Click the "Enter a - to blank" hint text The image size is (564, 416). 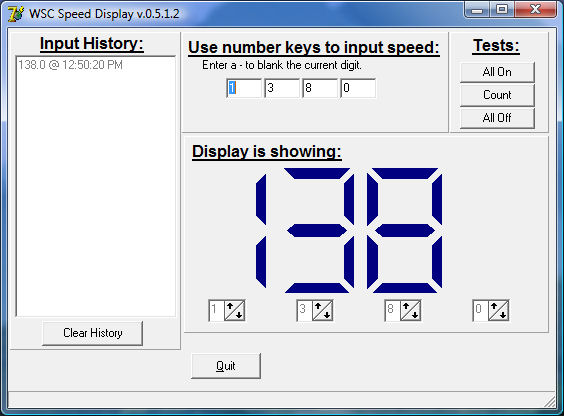pos(282,65)
